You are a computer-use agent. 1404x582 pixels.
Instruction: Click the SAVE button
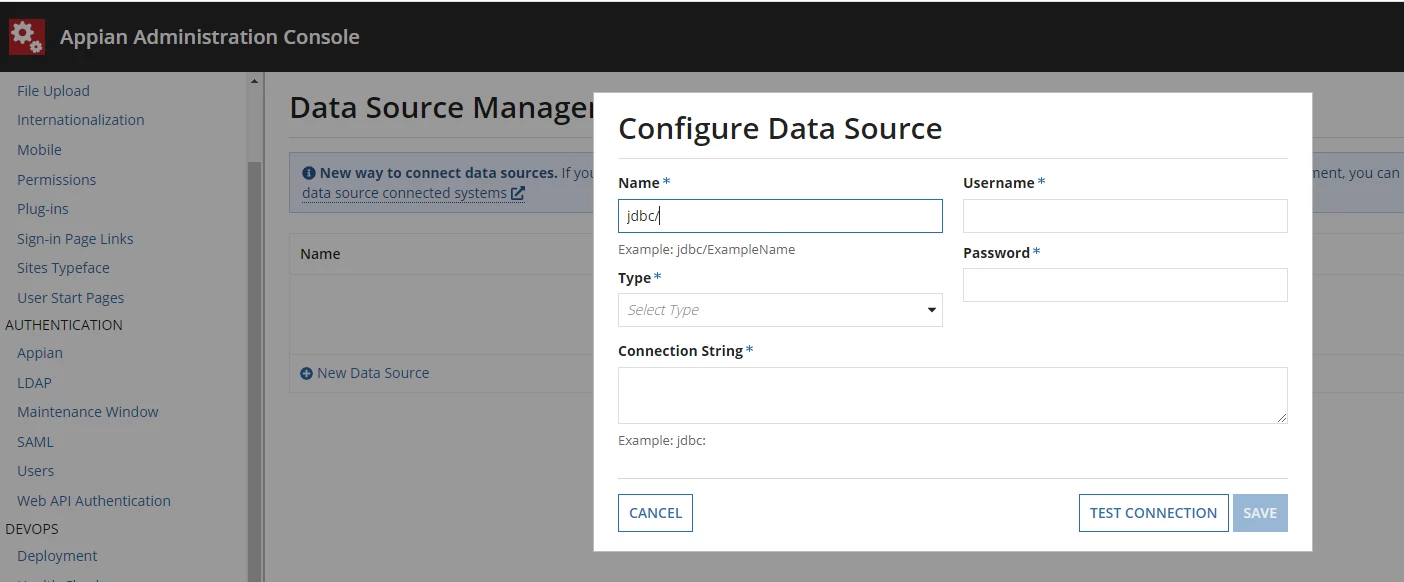(1260, 513)
